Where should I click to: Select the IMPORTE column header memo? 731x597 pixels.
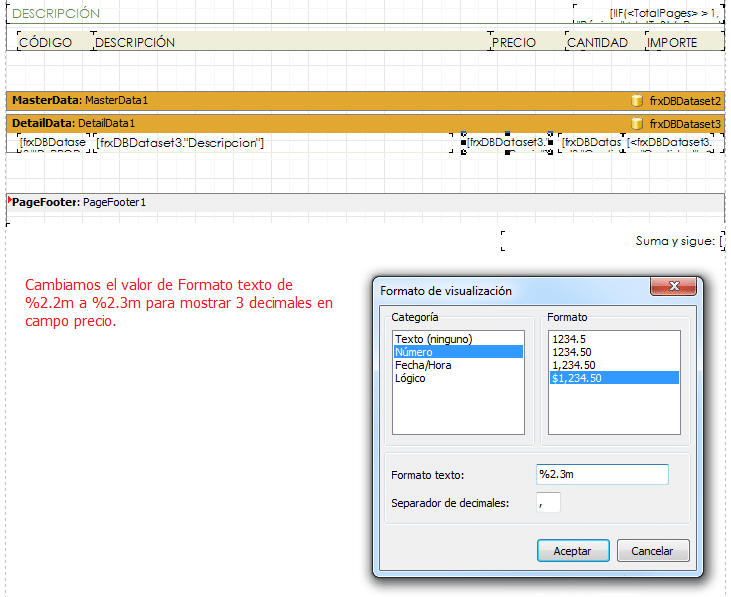click(x=685, y=41)
